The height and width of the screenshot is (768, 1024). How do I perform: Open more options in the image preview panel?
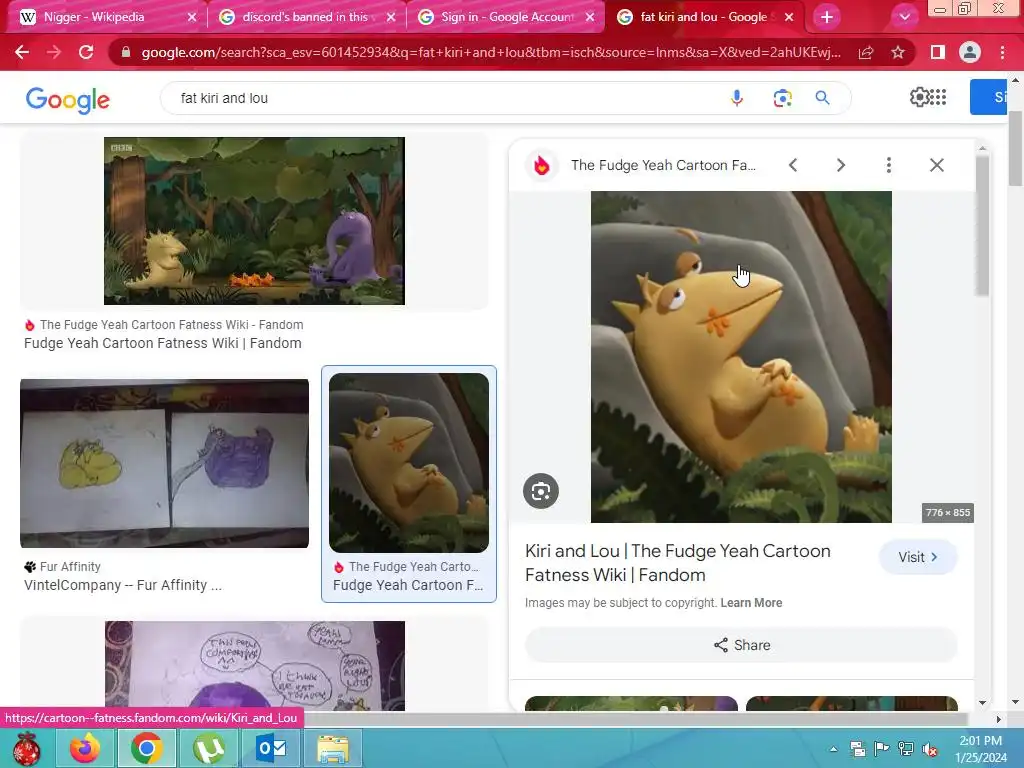pyautogui.click(x=888, y=165)
